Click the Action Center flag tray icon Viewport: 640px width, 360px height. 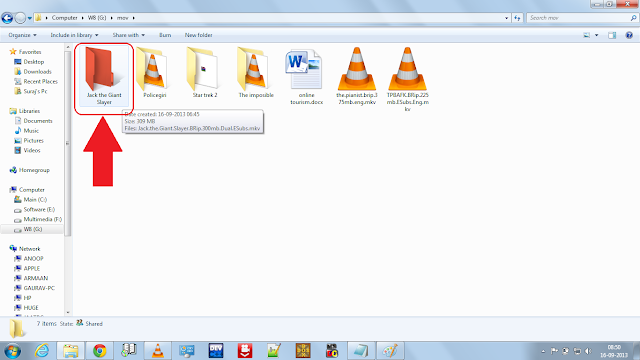[554, 351]
